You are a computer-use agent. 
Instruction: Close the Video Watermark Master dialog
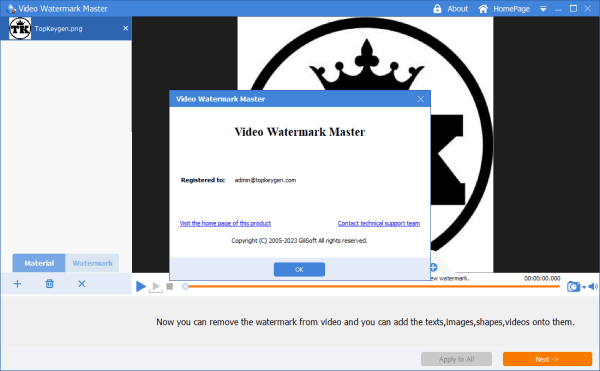pyautogui.click(x=421, y=99)
